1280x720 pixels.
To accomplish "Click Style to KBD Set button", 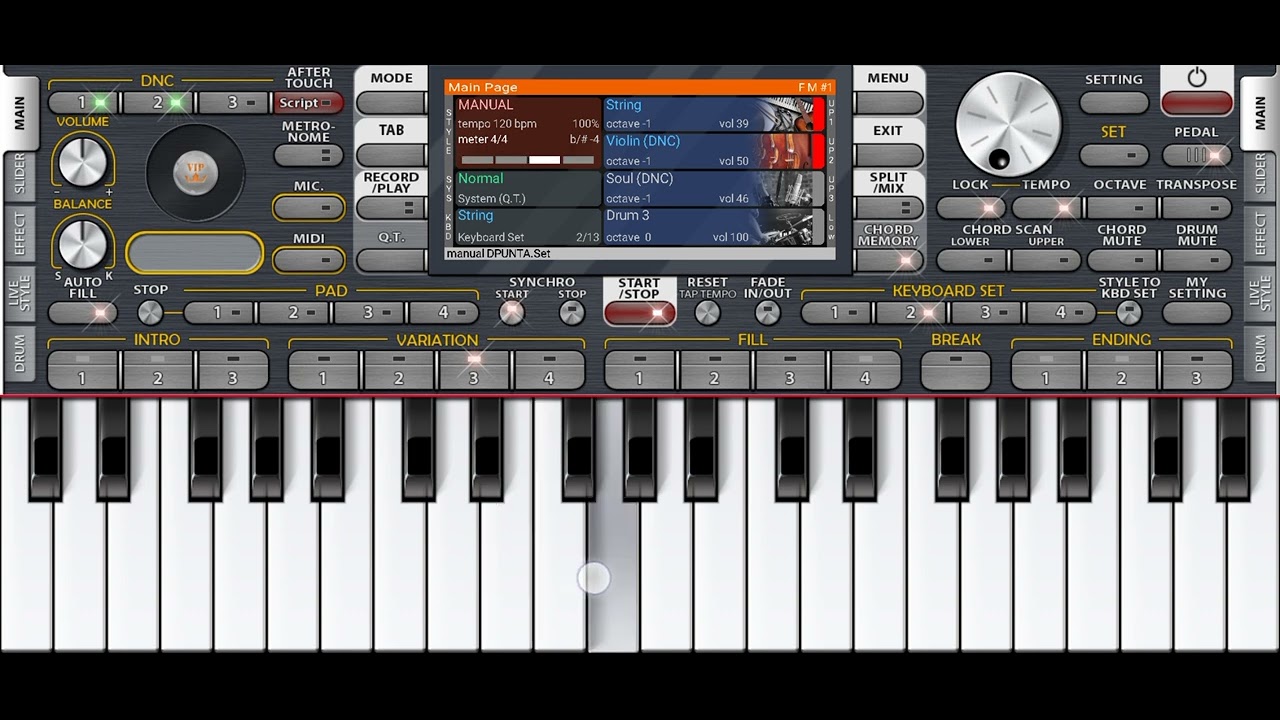I will coord(1129,313).
